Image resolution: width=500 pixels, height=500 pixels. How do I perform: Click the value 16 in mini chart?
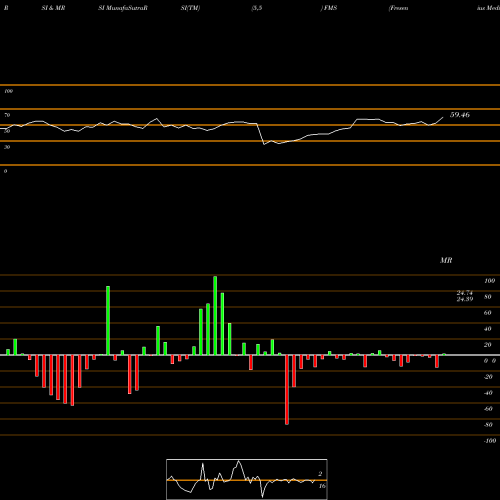pyautogui.click(x=322, y=486)
